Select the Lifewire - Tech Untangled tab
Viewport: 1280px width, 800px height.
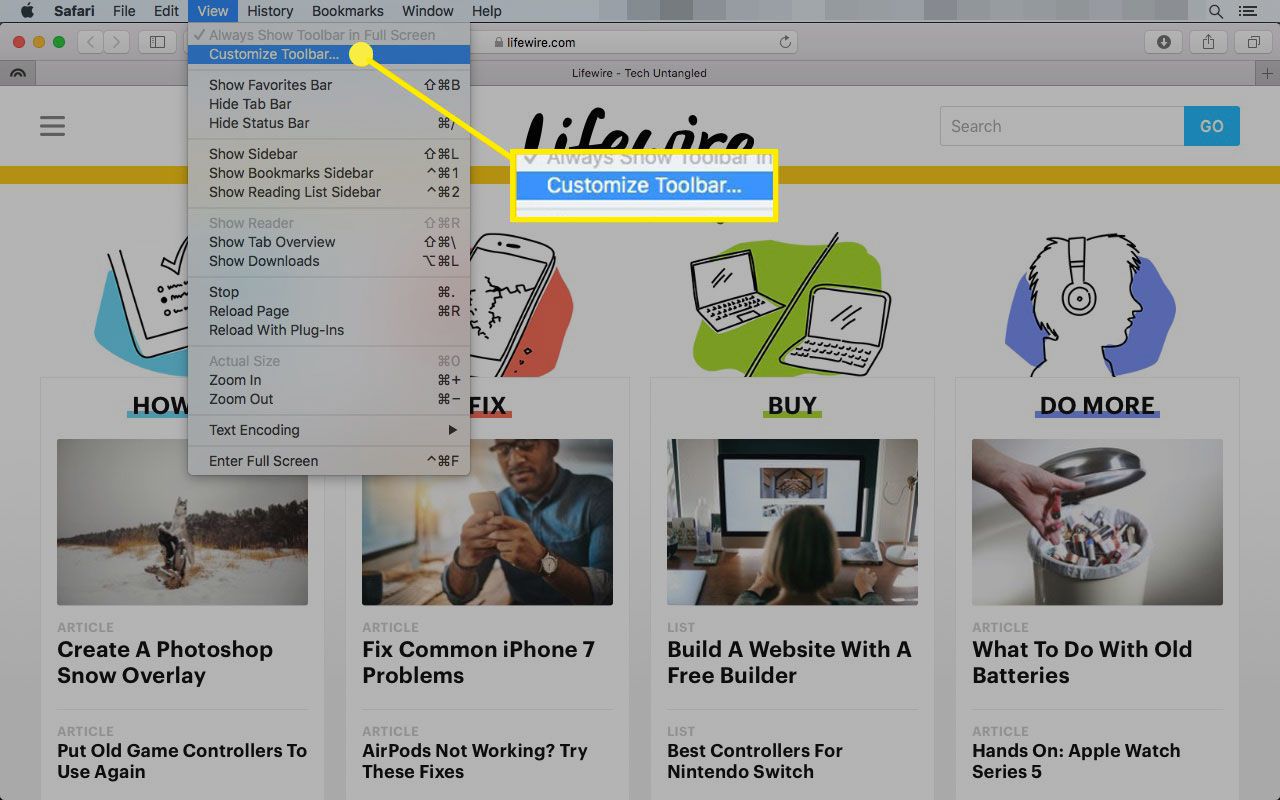coord(640,73)
